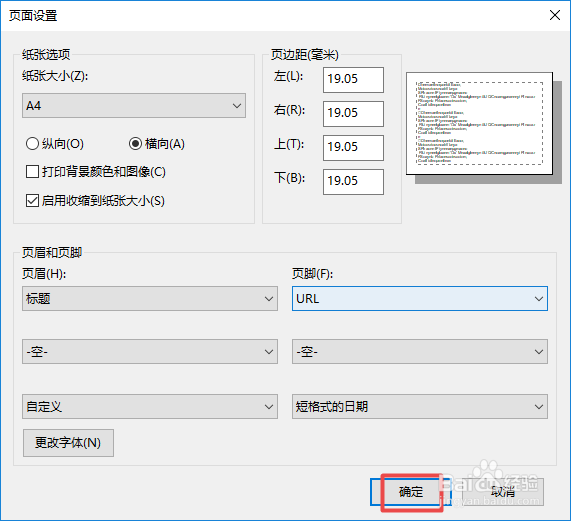571x521 pixels.
Task: Click the 取消 cancel button
Action: [x=503, y=492]
